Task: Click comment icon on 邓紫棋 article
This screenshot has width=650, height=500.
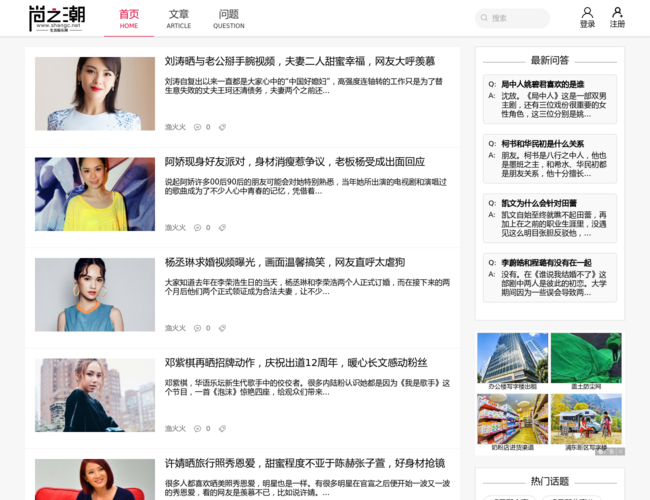Action: tap(197, 429)
